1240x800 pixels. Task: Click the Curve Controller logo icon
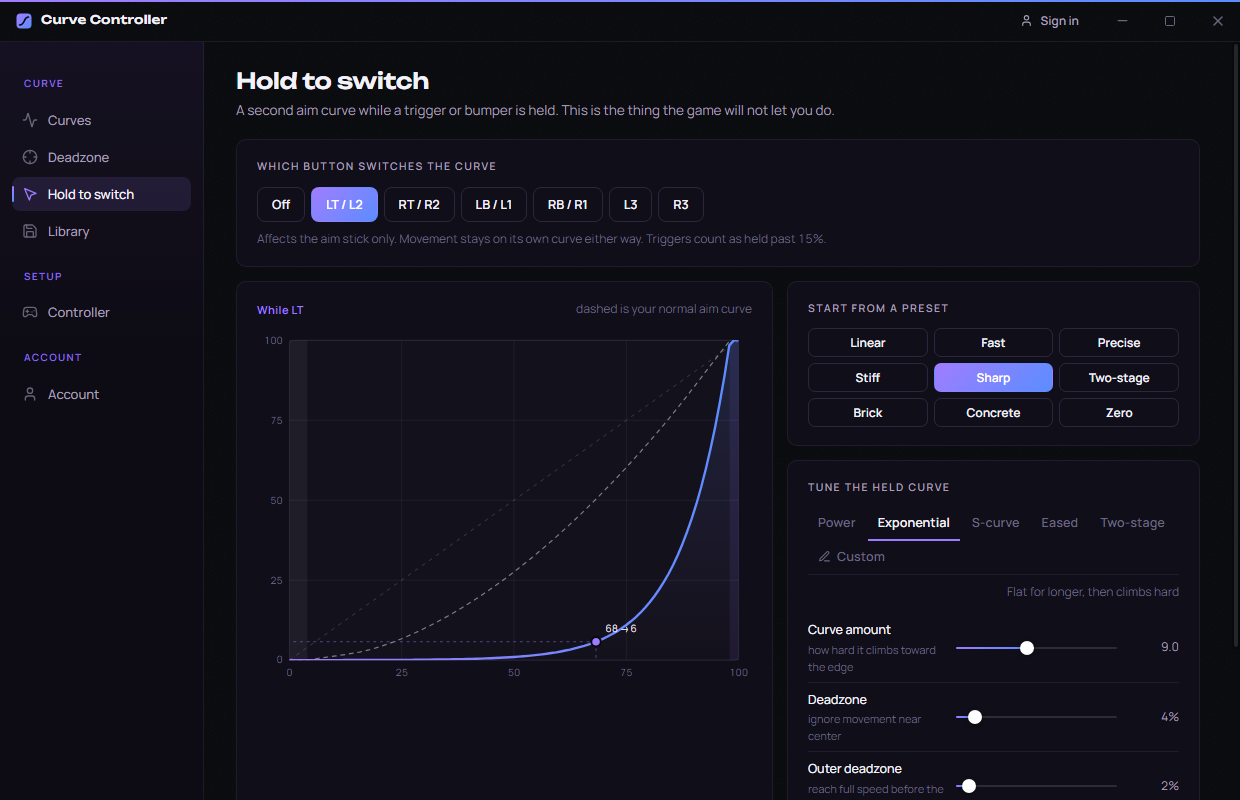[x=24, y=20]
